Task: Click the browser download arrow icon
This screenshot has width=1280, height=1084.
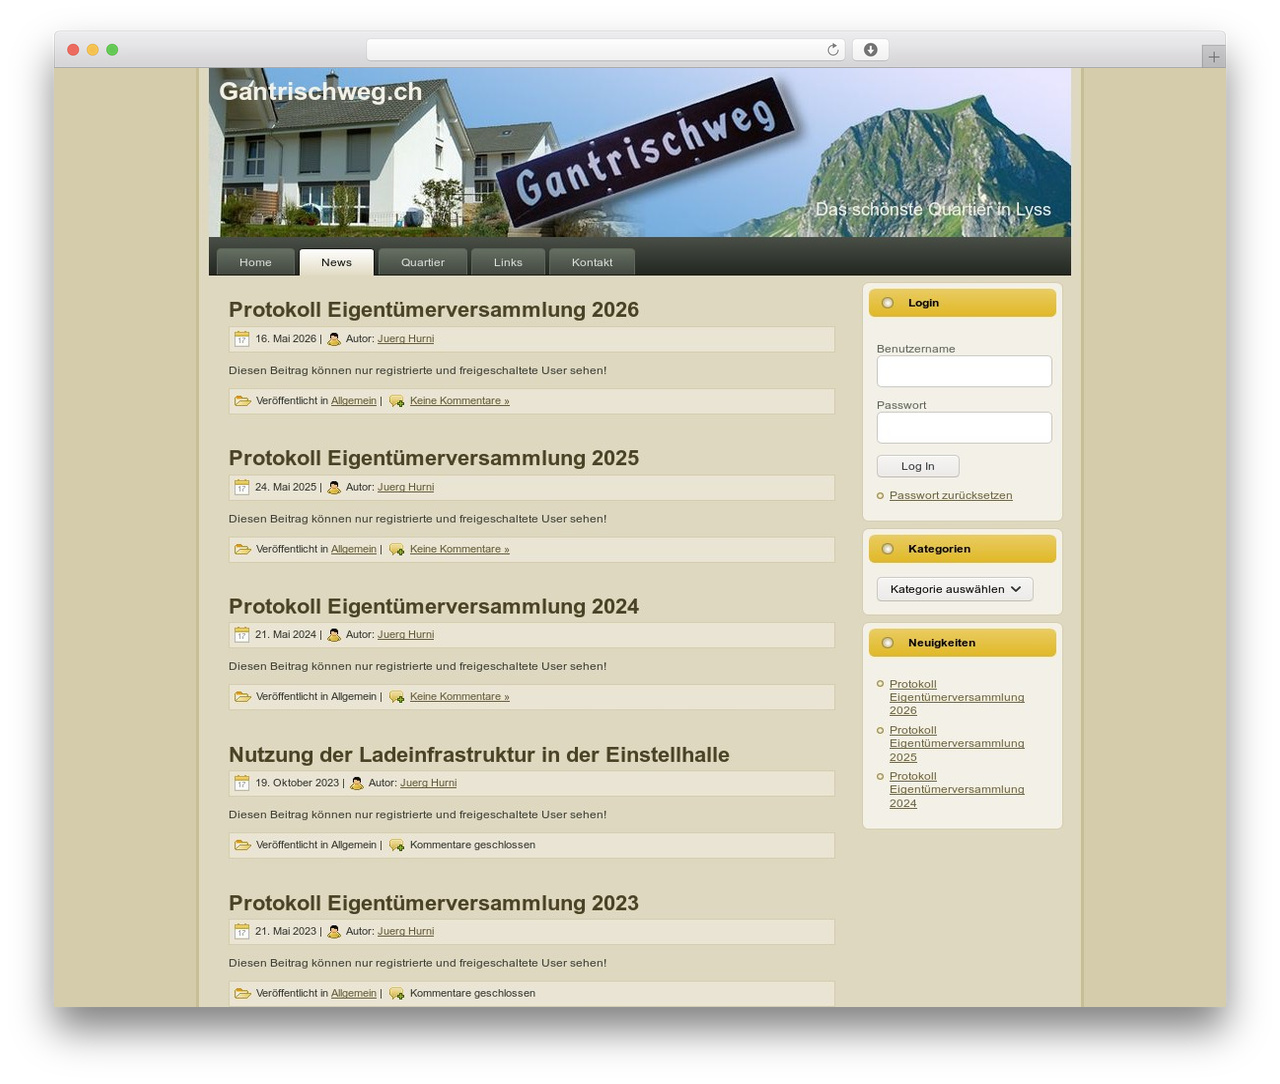Action: tap(870, 50)
